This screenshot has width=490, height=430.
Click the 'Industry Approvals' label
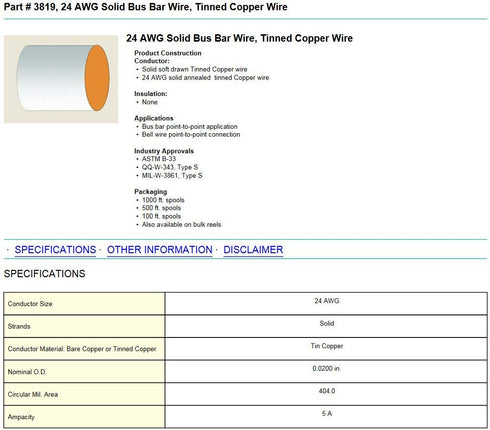point(164,151)
